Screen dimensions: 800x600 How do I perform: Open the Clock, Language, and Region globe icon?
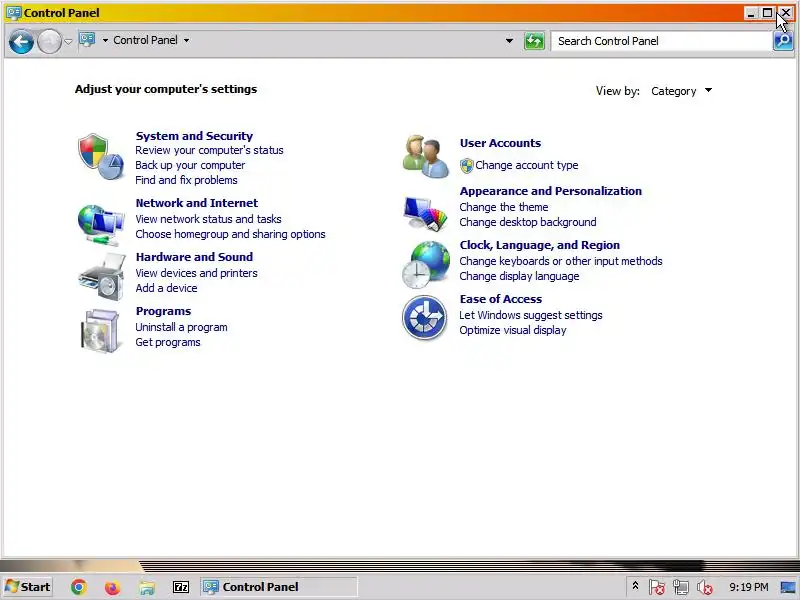tap(426, 264)
